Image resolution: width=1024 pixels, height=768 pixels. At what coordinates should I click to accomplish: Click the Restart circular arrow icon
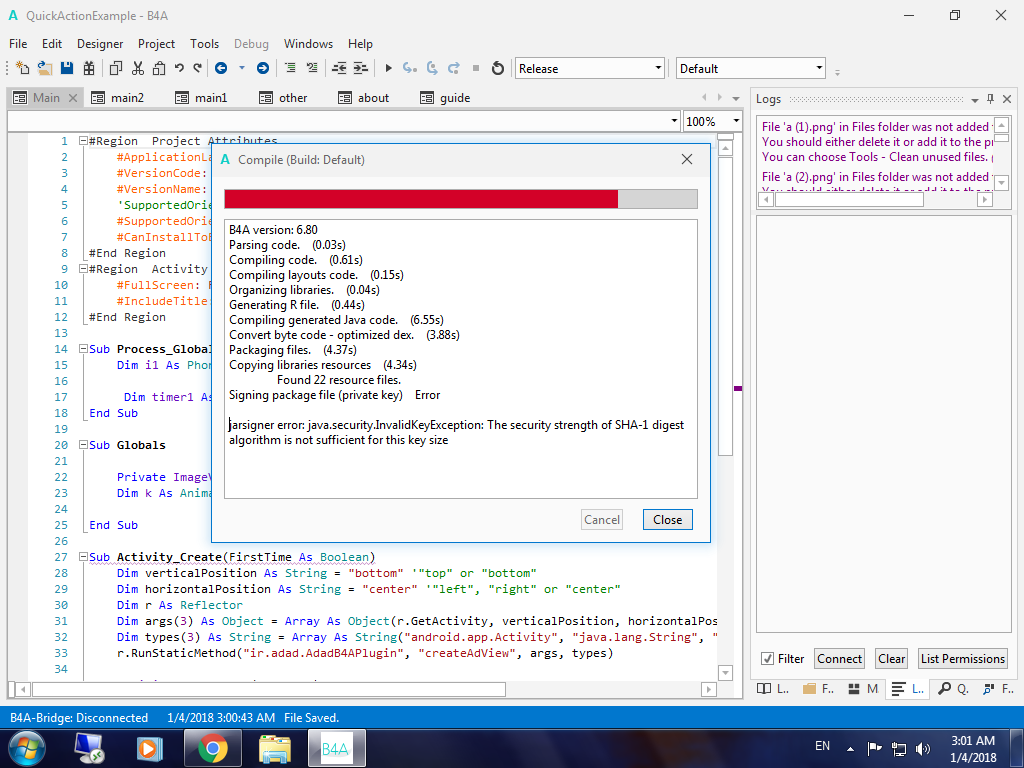tap(498, 68)
